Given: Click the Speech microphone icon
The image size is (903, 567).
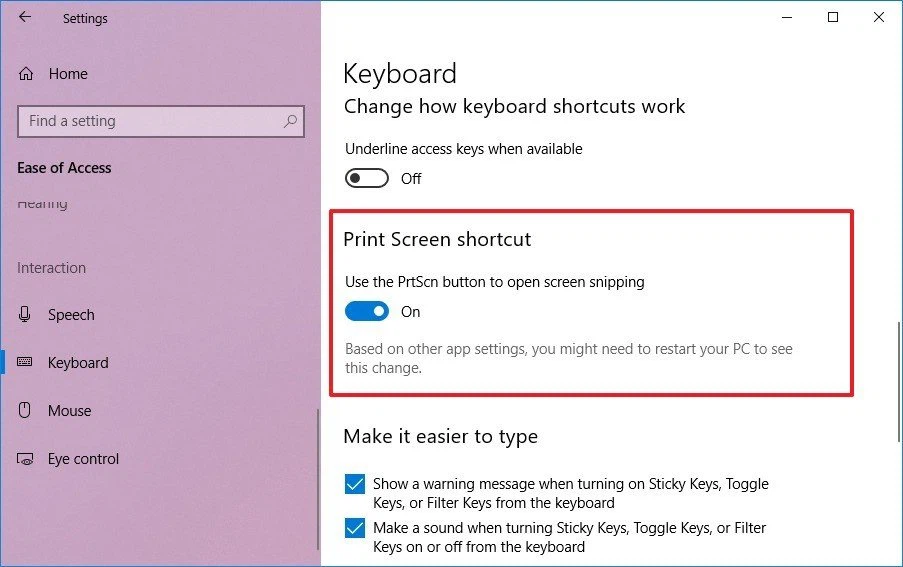Looking at the screenshot, I should click(26, 315).
